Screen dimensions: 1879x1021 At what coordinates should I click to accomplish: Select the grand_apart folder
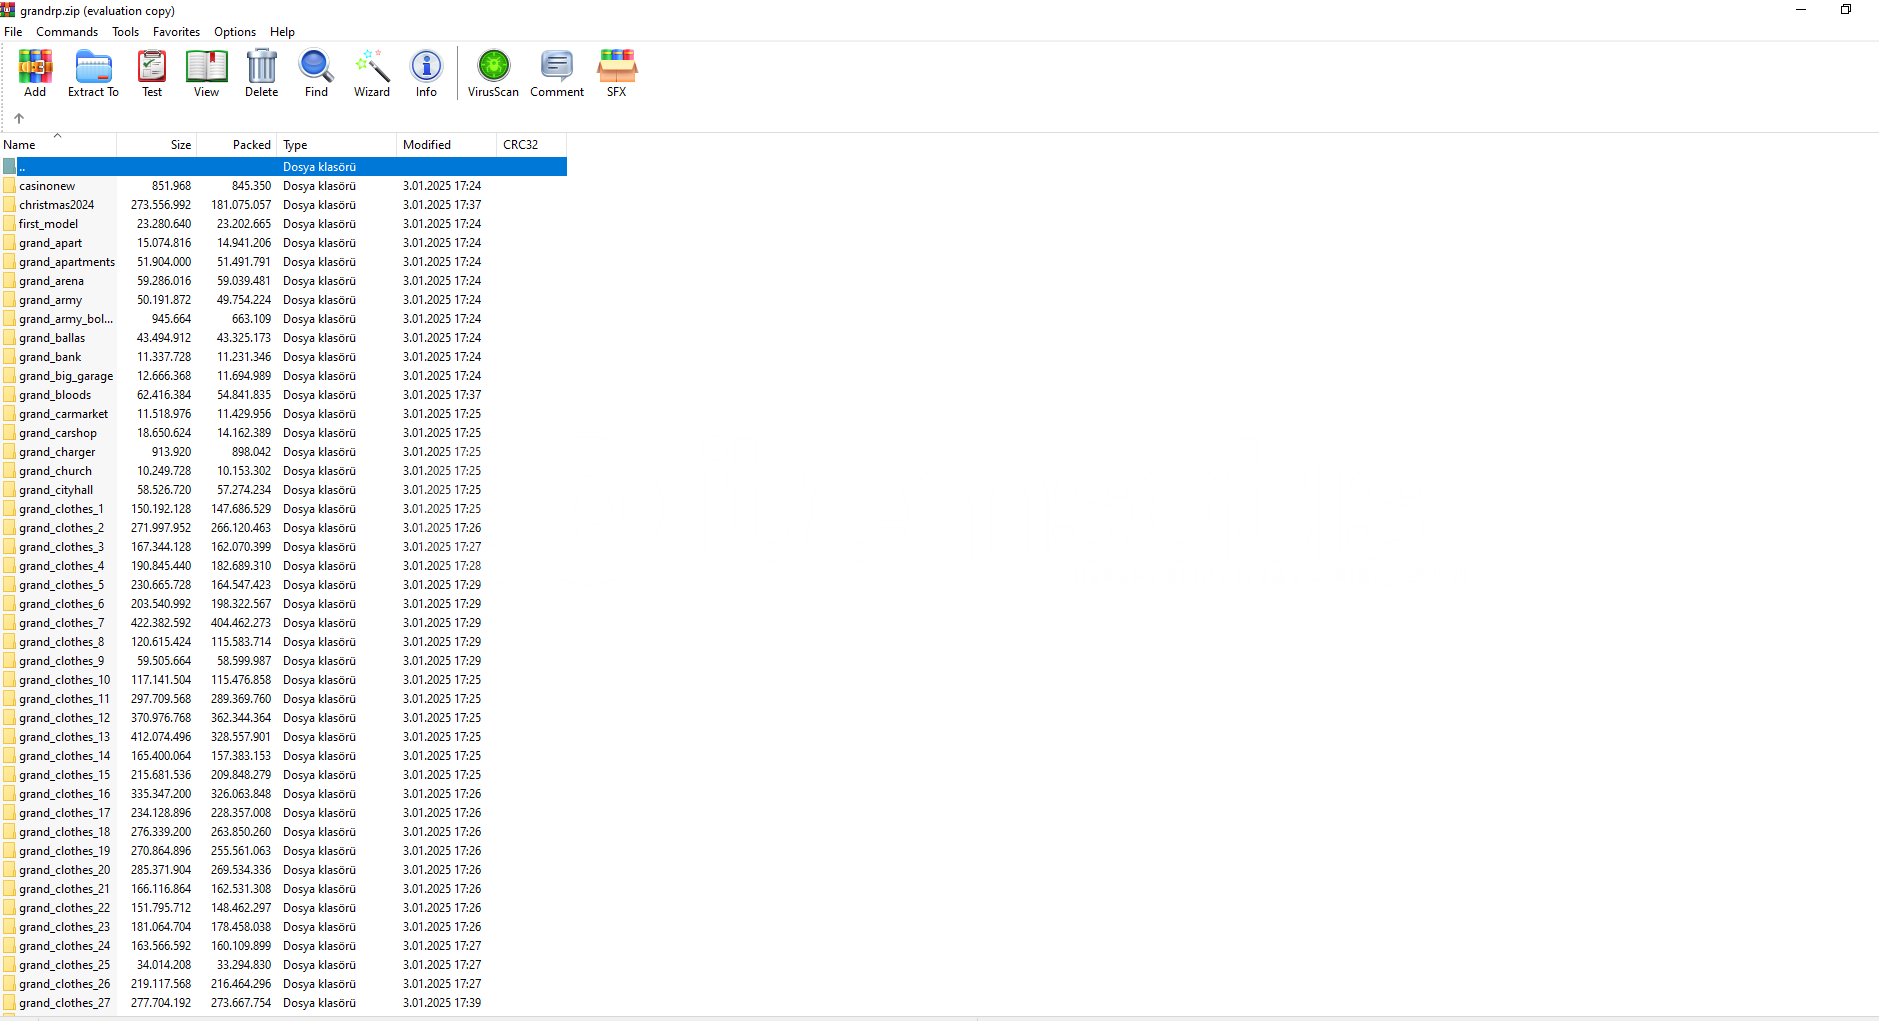pyautogui.click(x=50, y=243)
